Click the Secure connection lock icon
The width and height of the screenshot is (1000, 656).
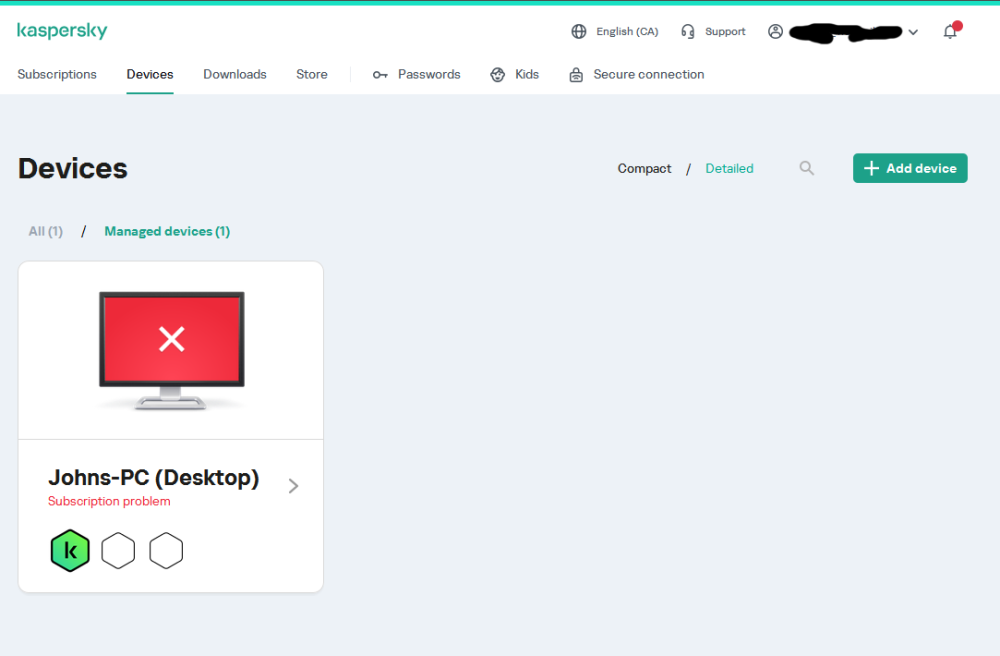click(576, 75)
